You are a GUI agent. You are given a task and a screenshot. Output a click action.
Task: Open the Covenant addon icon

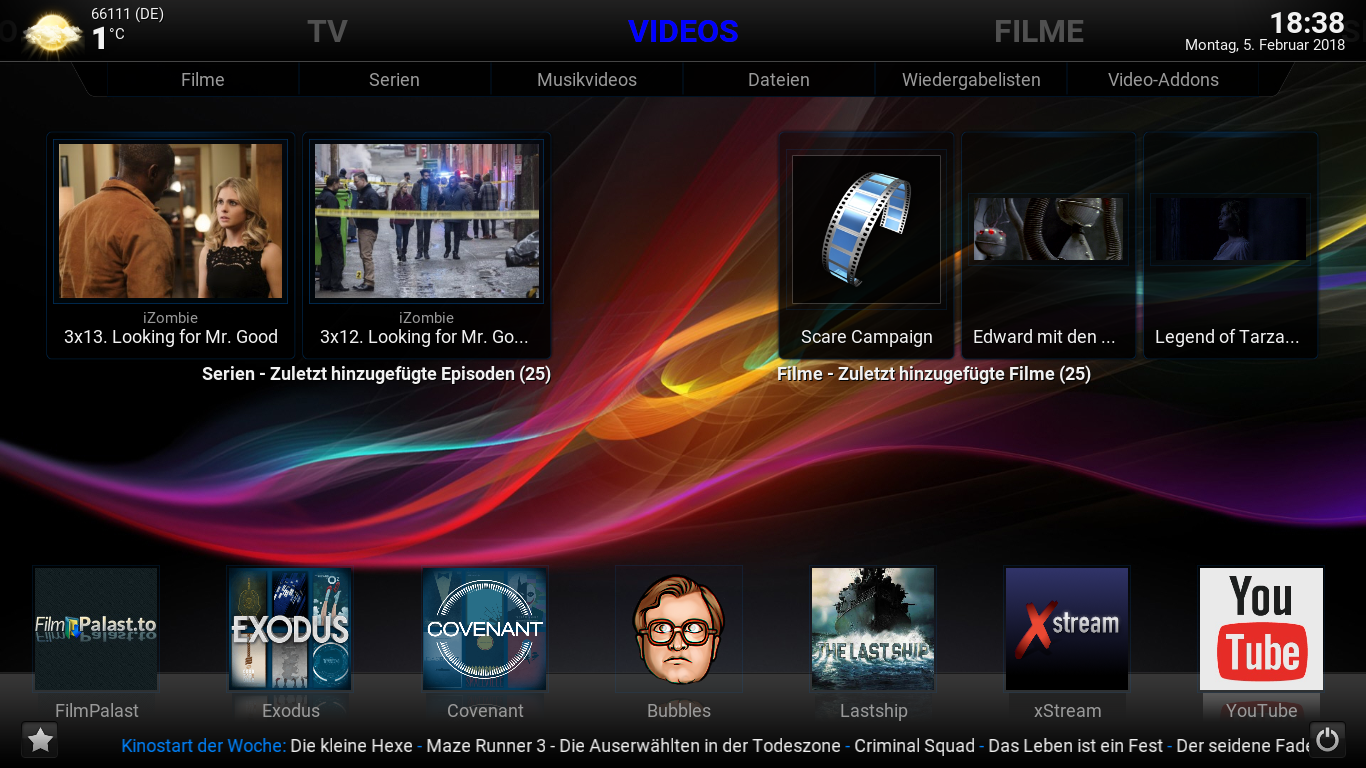(x=485, y=629)
